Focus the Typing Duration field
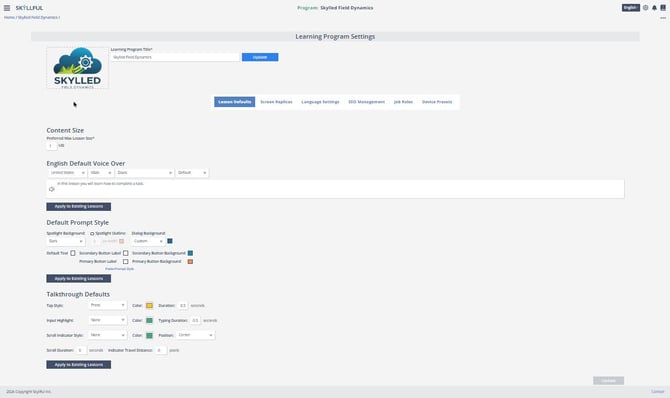The image size is (670, 398). 195,321
